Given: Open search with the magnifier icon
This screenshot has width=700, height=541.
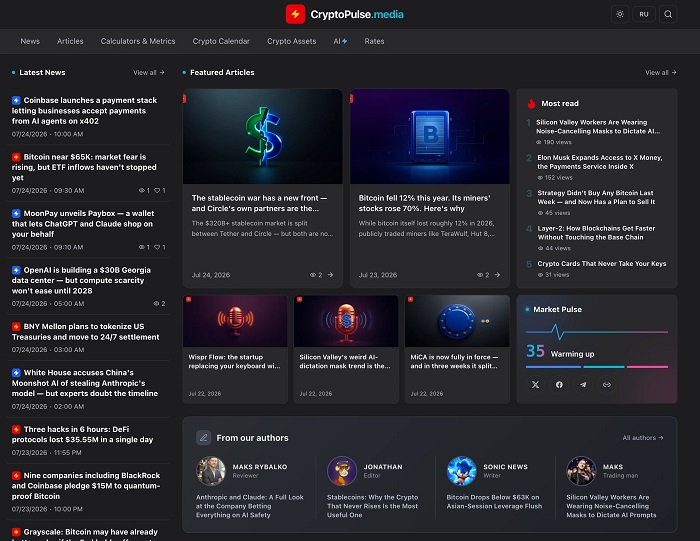Looking at the screenshot, I should pyautogui.click(x=668, y=14).
